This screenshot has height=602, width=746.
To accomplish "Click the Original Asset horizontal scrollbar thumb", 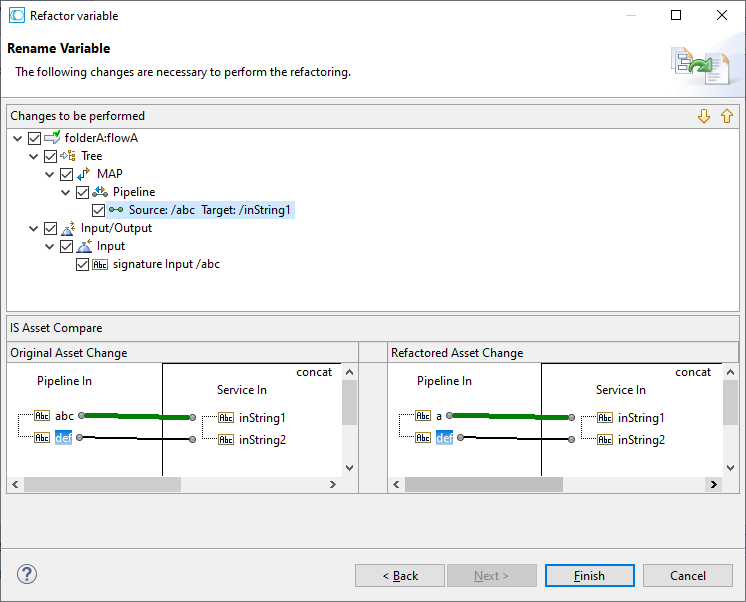I will point(102,484).
